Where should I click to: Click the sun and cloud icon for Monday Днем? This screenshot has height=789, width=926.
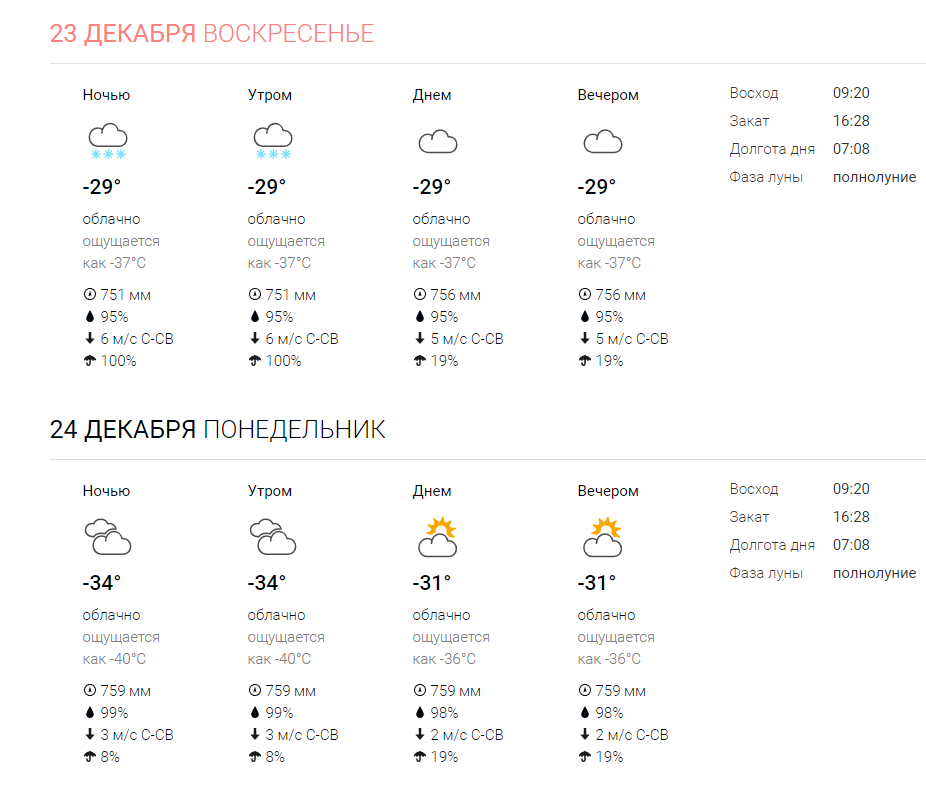point(437,537)
